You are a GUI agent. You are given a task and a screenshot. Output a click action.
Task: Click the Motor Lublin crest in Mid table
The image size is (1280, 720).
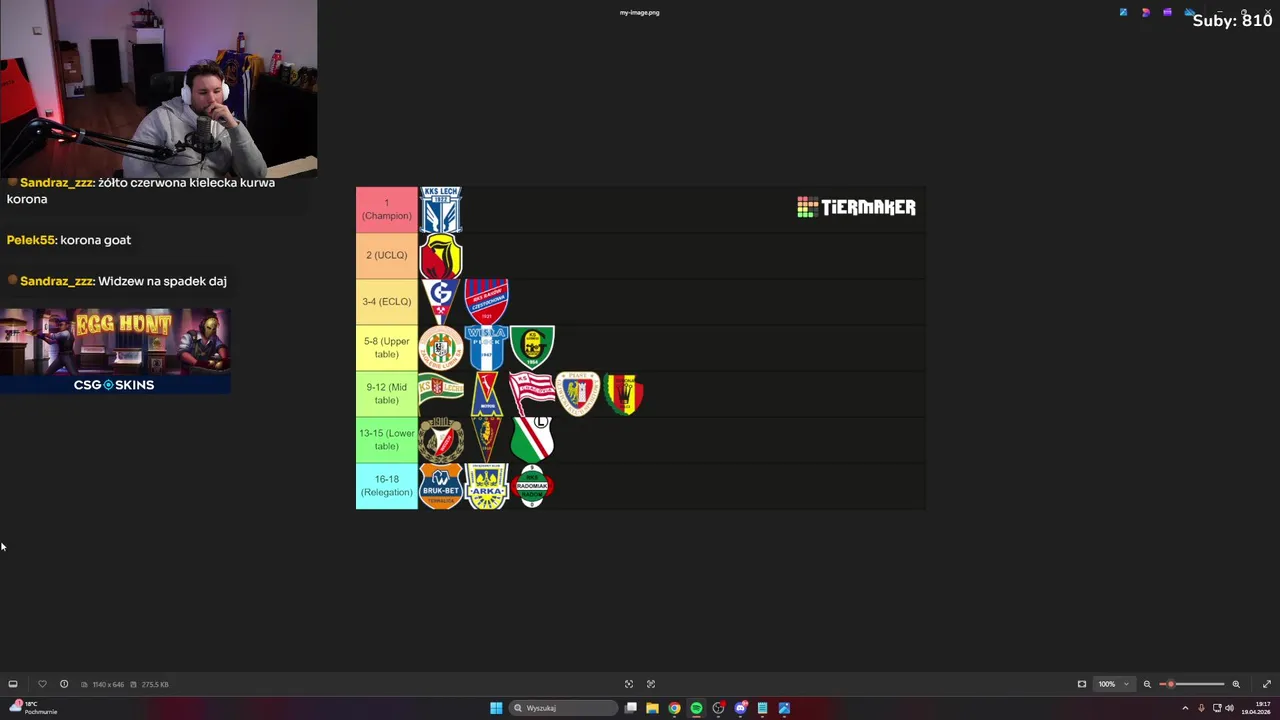click(487, 394)
